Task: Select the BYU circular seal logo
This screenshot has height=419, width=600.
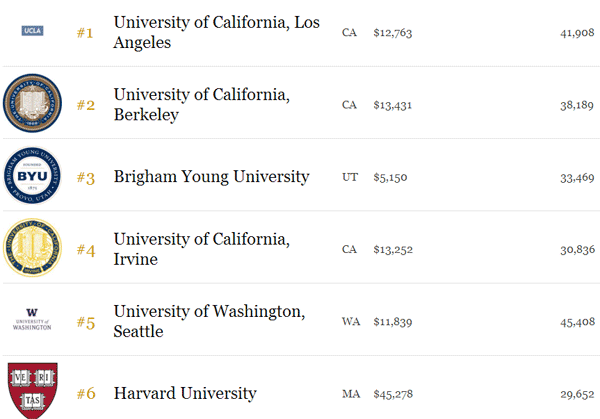Action: coord(32,176)
